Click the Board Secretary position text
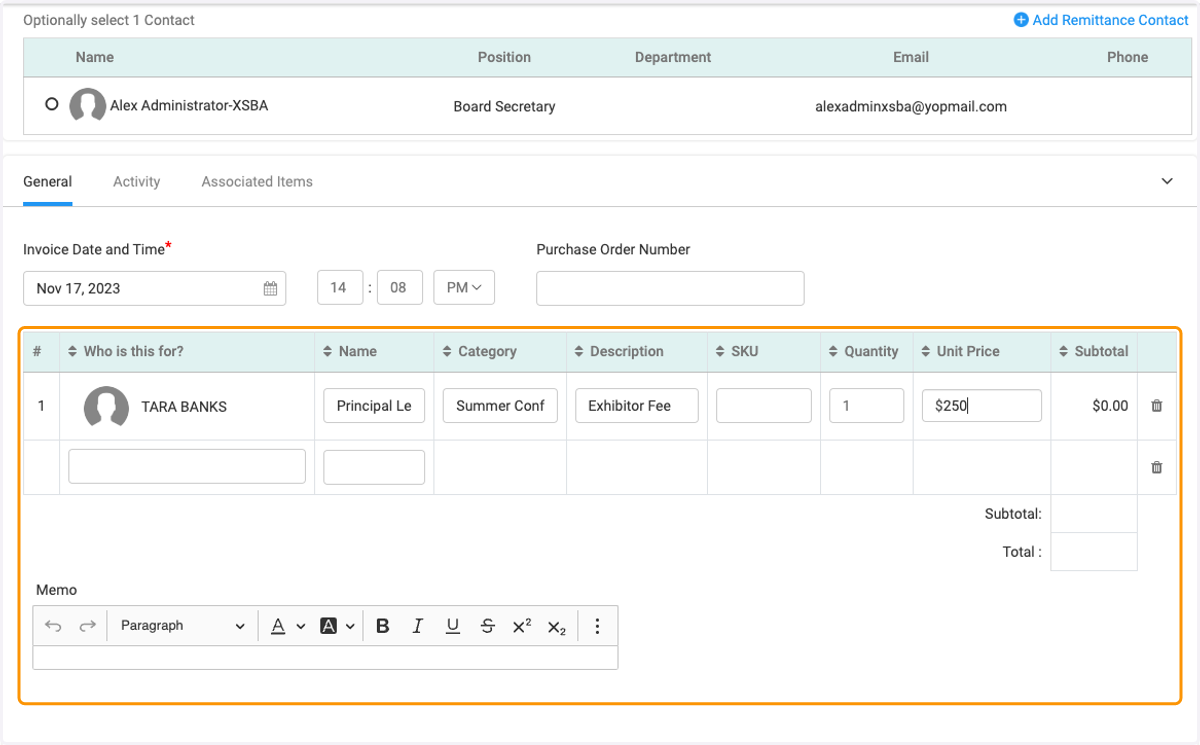The image size is (1200, 745). click(504, 106)
